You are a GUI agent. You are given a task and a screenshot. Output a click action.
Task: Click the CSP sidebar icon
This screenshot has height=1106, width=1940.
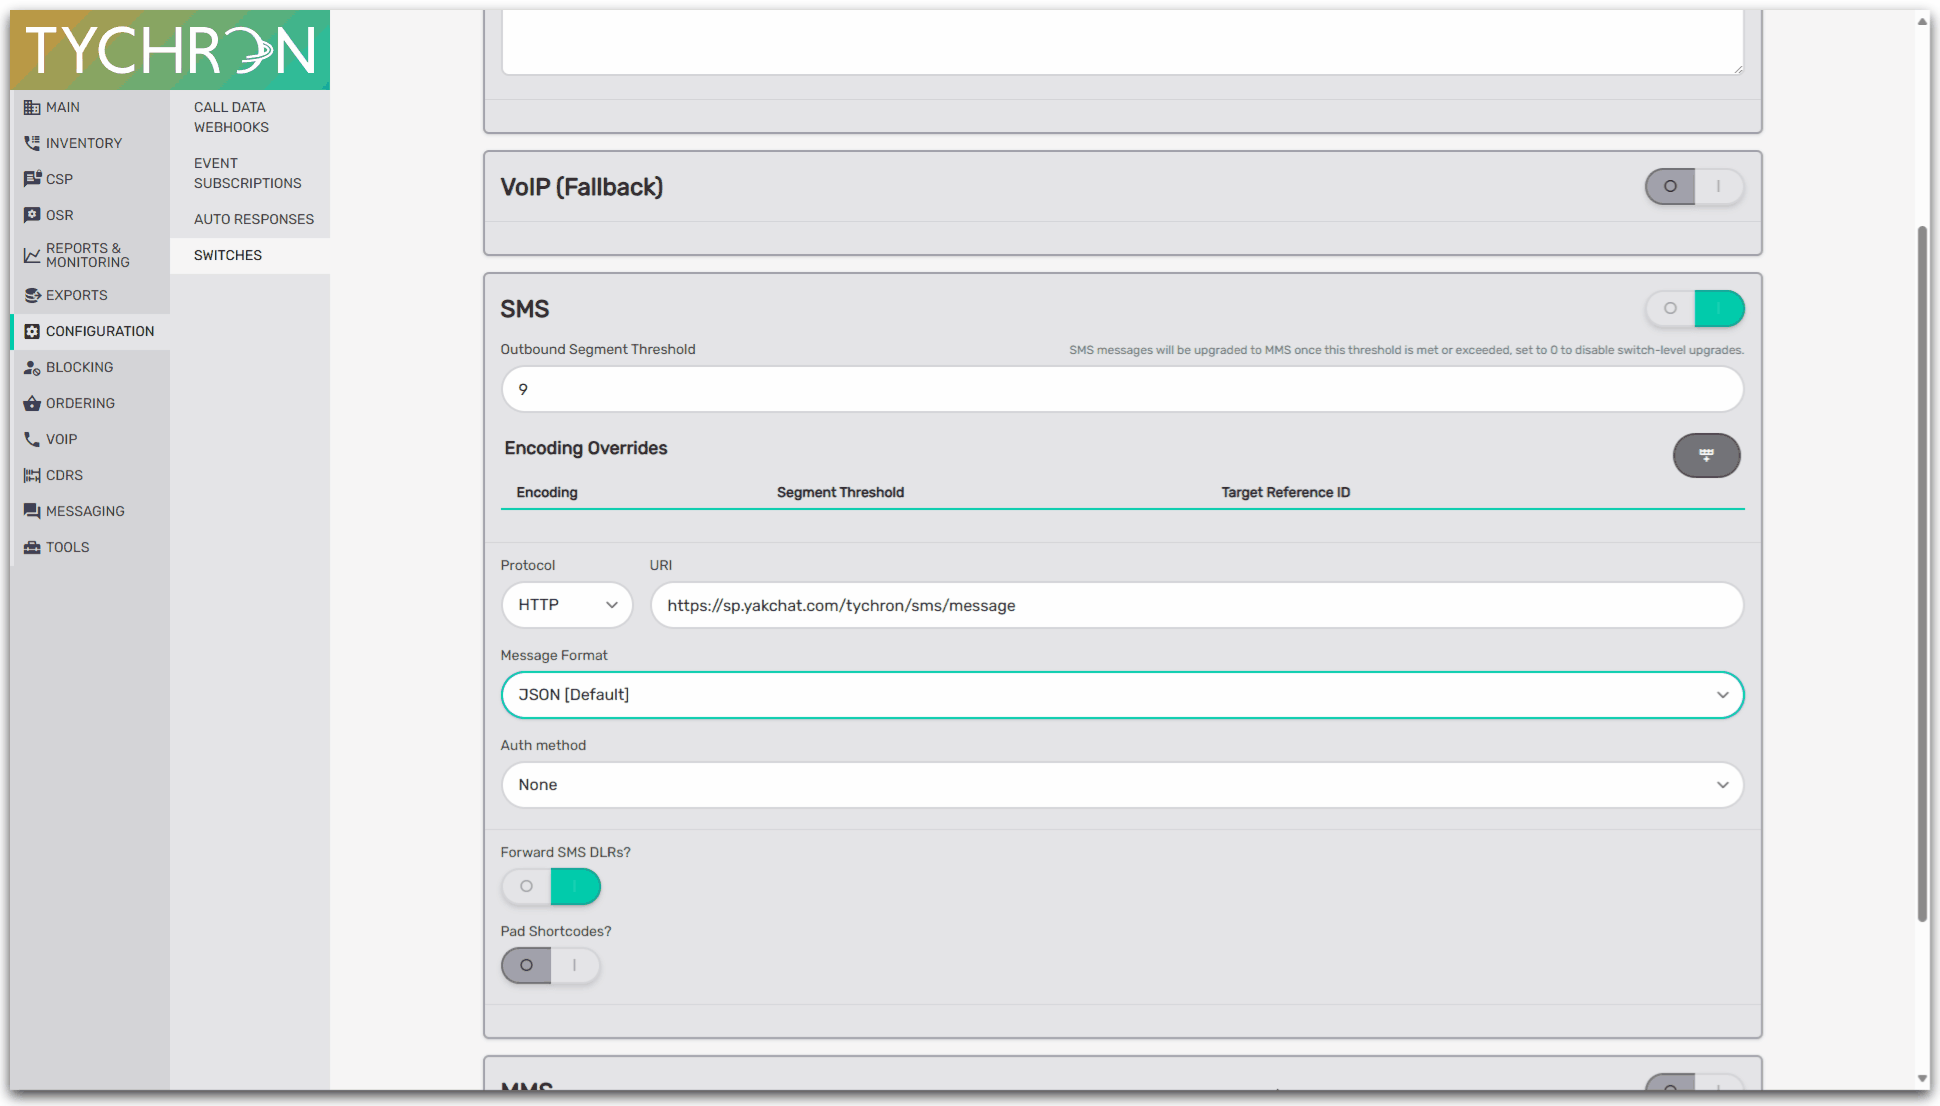coord(32,179)
